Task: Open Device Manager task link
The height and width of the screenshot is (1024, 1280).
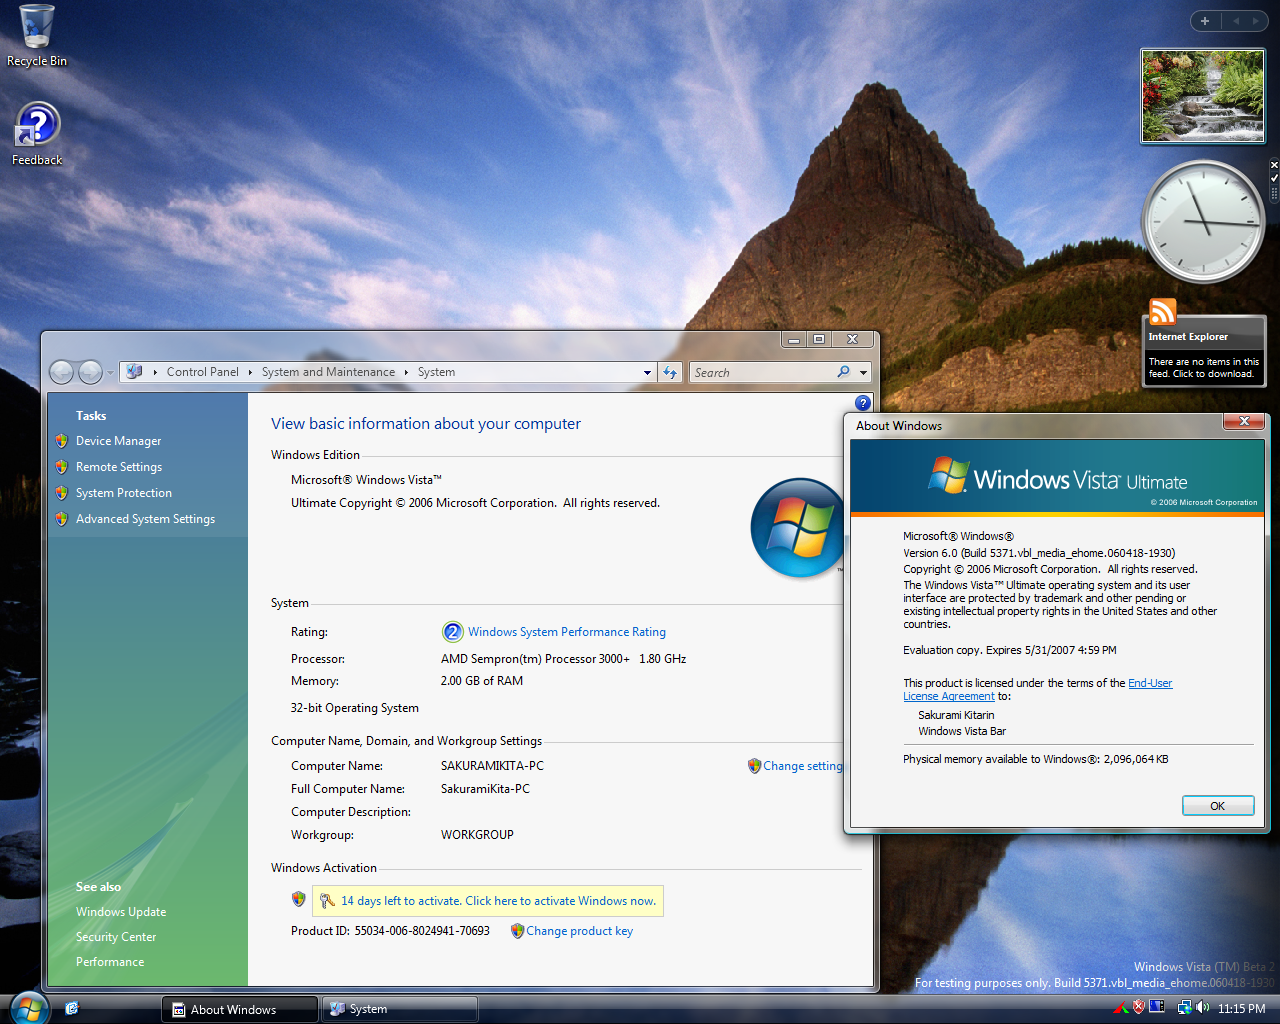Action: [x=118, y=441]
